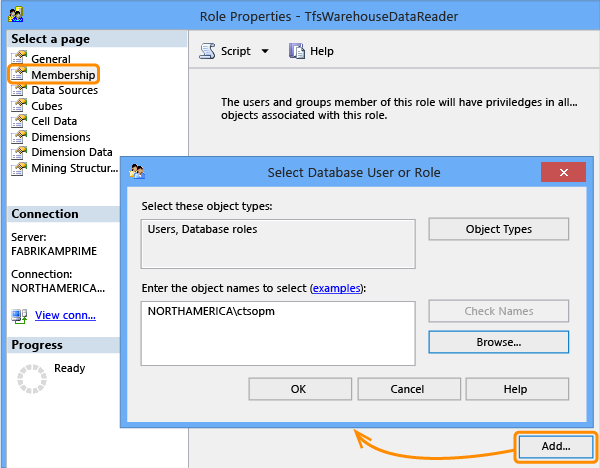Click the NORTHAMERICA... connection value

[x=58, y=288]
